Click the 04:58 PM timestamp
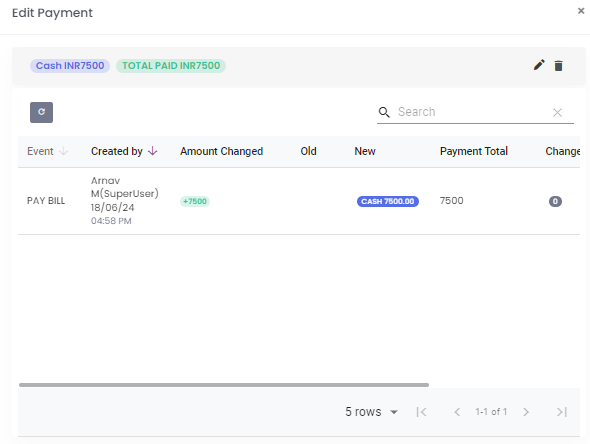Viewport: 590px width, 444px height. tap(111, 221)
